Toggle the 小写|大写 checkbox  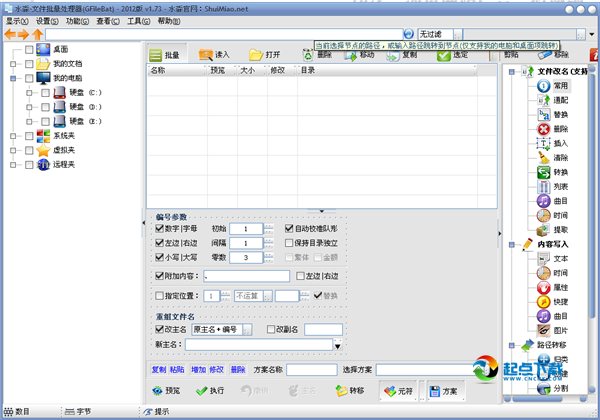click(x=160, y=257)
